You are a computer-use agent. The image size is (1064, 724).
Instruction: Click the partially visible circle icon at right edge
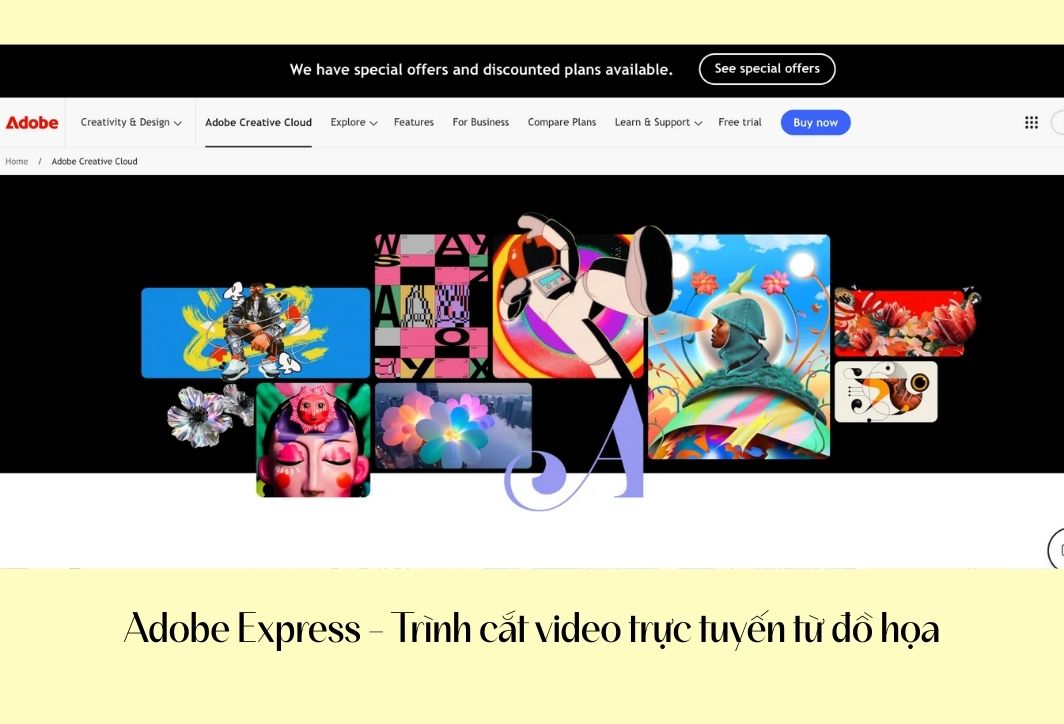(x=1056, y=548)
